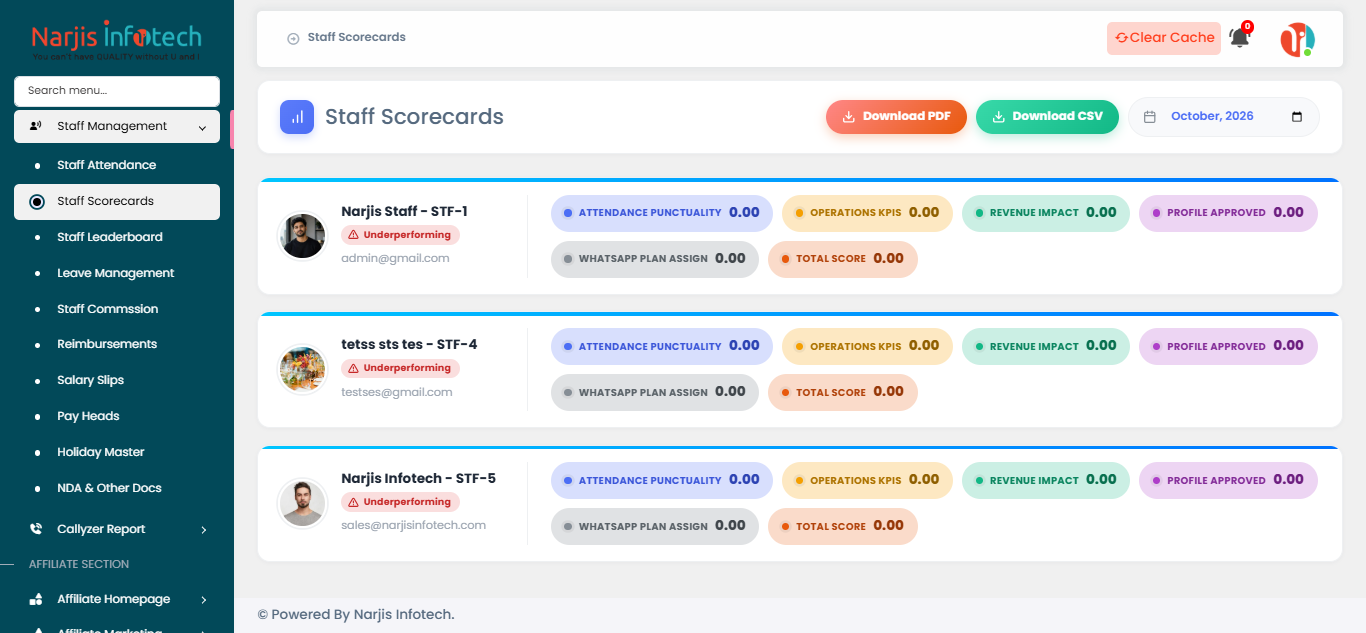1366x633 pixels.
Task: Click the email admin@gmail.com
Action: pyautogui.click(x=395, y=258)
